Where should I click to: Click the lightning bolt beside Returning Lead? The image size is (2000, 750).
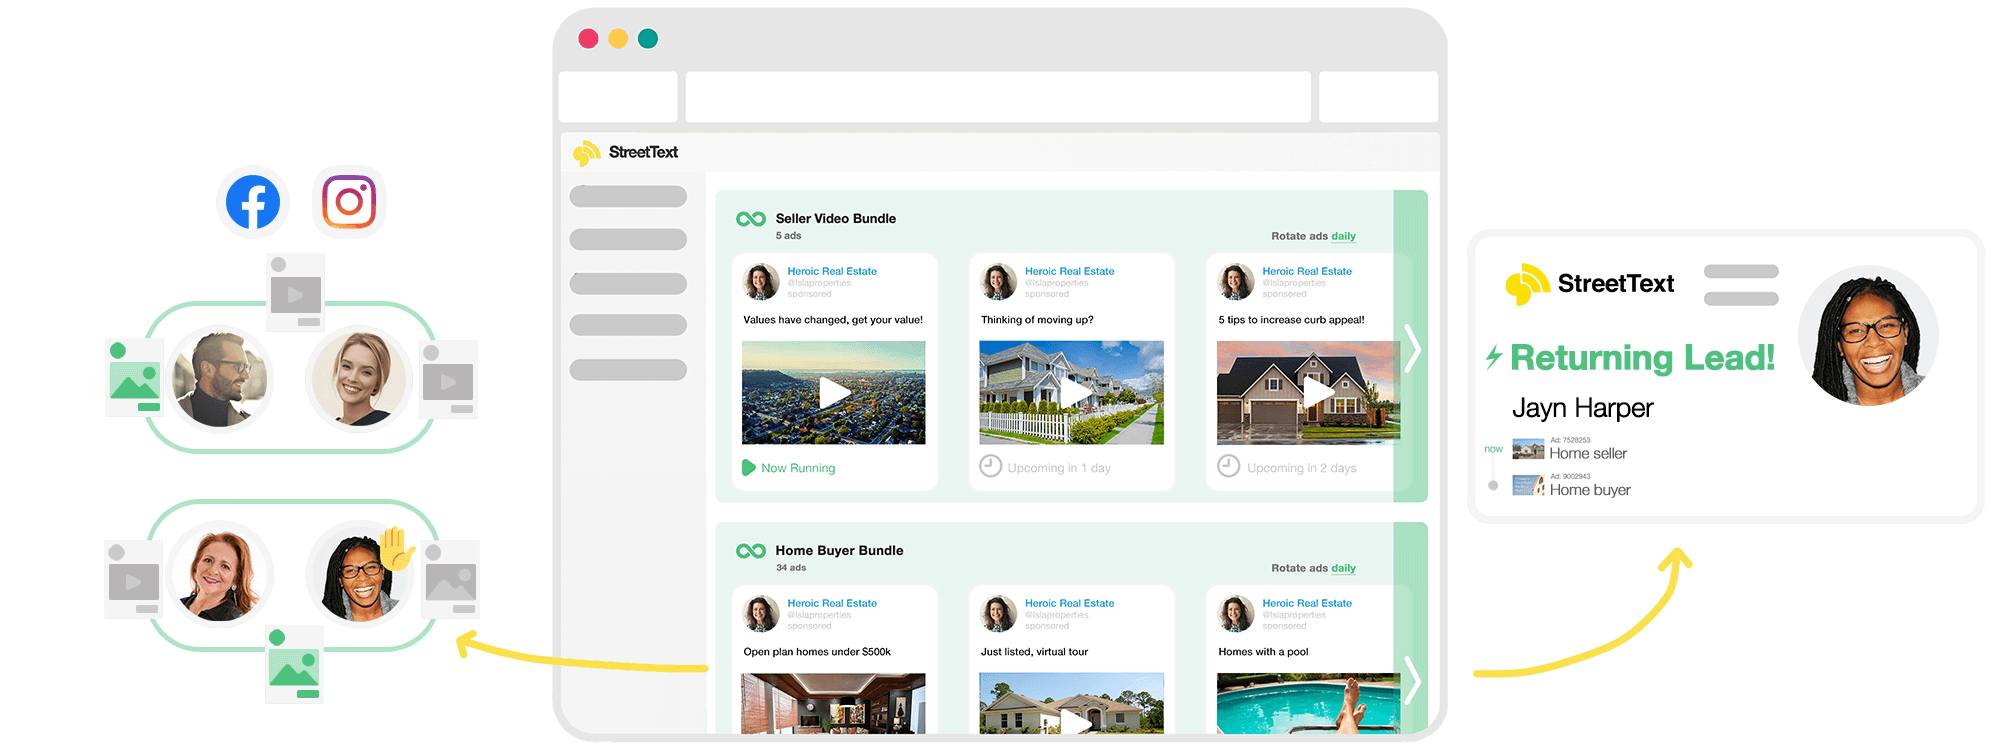coord(1494,357)
